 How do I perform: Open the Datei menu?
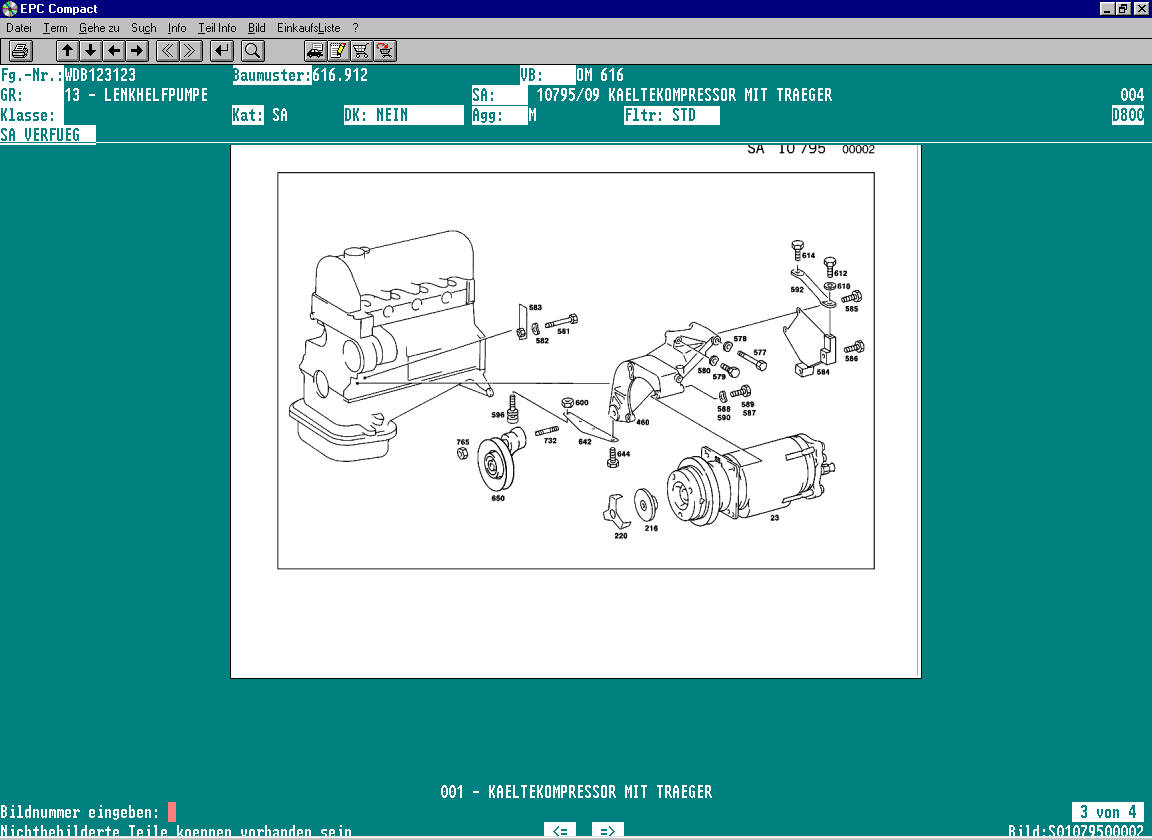(19, 28)
